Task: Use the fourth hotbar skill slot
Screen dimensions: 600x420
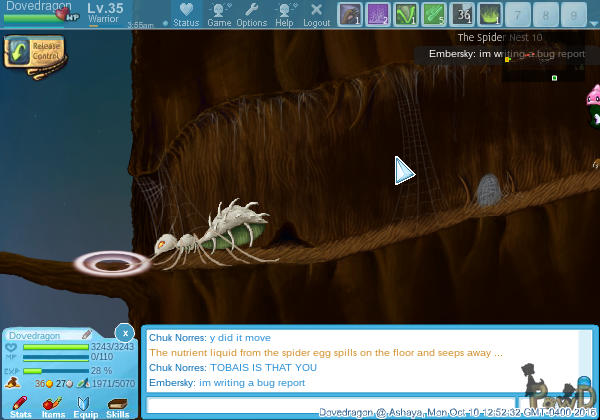Action: tap(435, 14)
